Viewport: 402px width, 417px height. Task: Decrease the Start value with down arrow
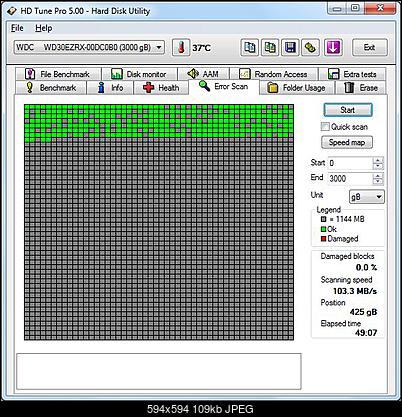pos(378,166)
